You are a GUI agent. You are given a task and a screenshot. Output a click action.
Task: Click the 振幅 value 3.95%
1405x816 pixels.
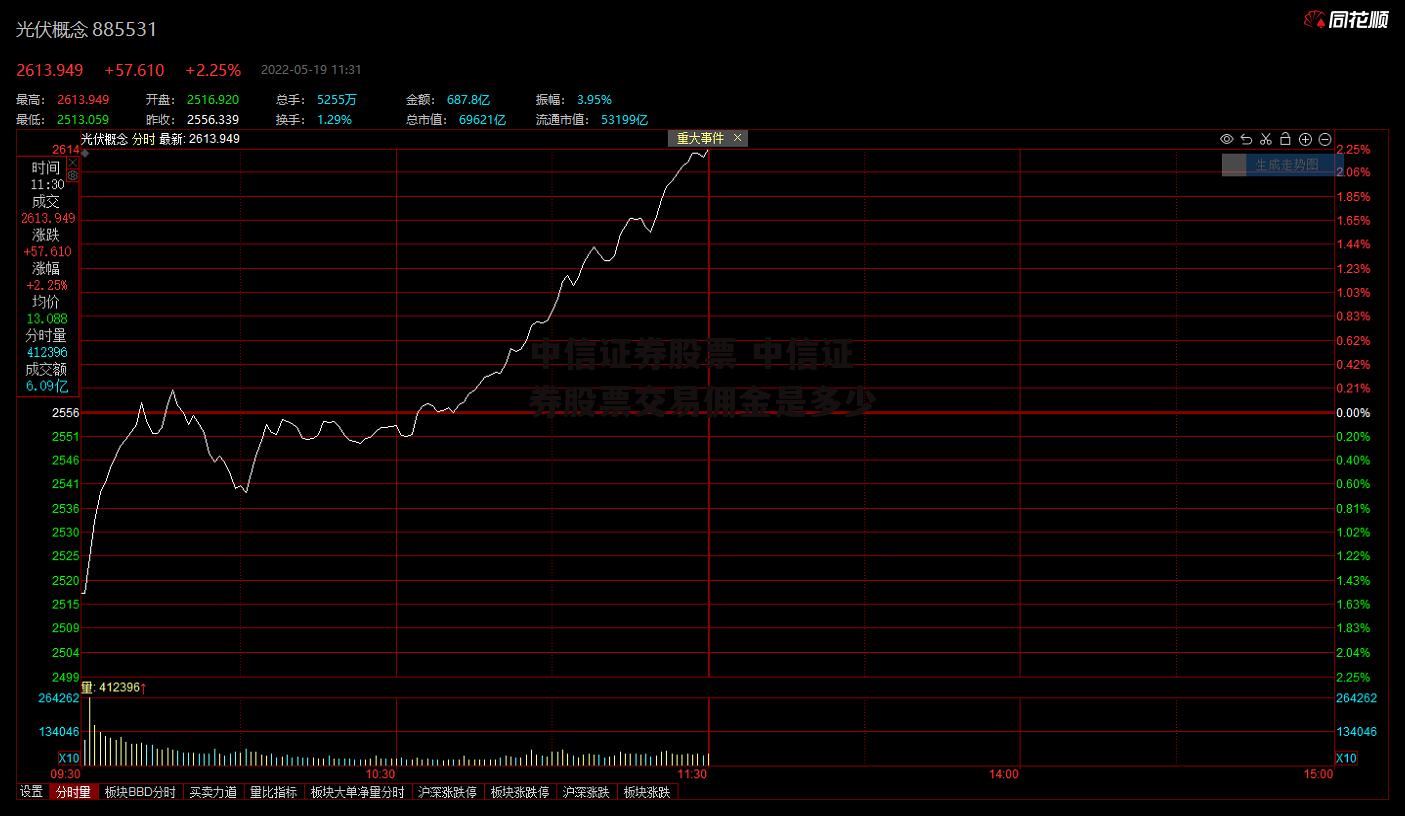pyautogui.click(x=594, y=100)
